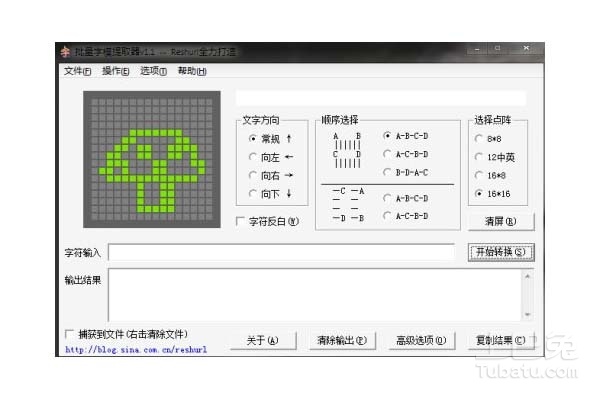This screenshot has width=600, height=400.
Task: Click inside the 输出结果 text area
Action: 315,295
